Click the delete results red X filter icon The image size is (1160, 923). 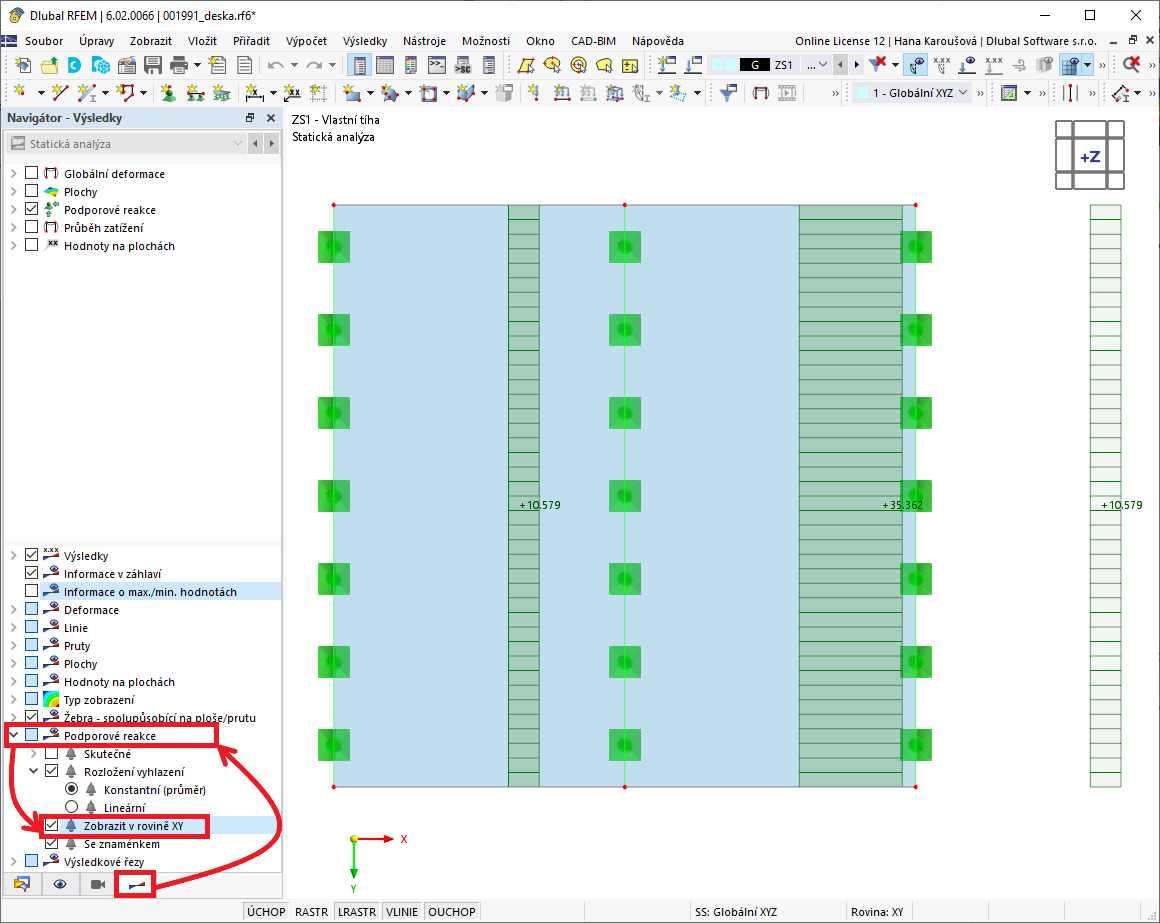(877, 65)
